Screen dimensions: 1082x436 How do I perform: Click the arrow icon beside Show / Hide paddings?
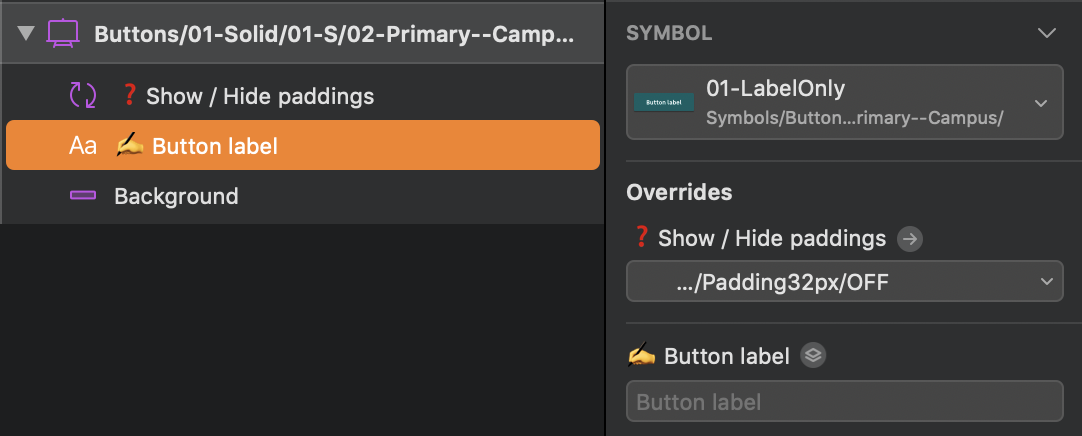click(x=910, y=238)
